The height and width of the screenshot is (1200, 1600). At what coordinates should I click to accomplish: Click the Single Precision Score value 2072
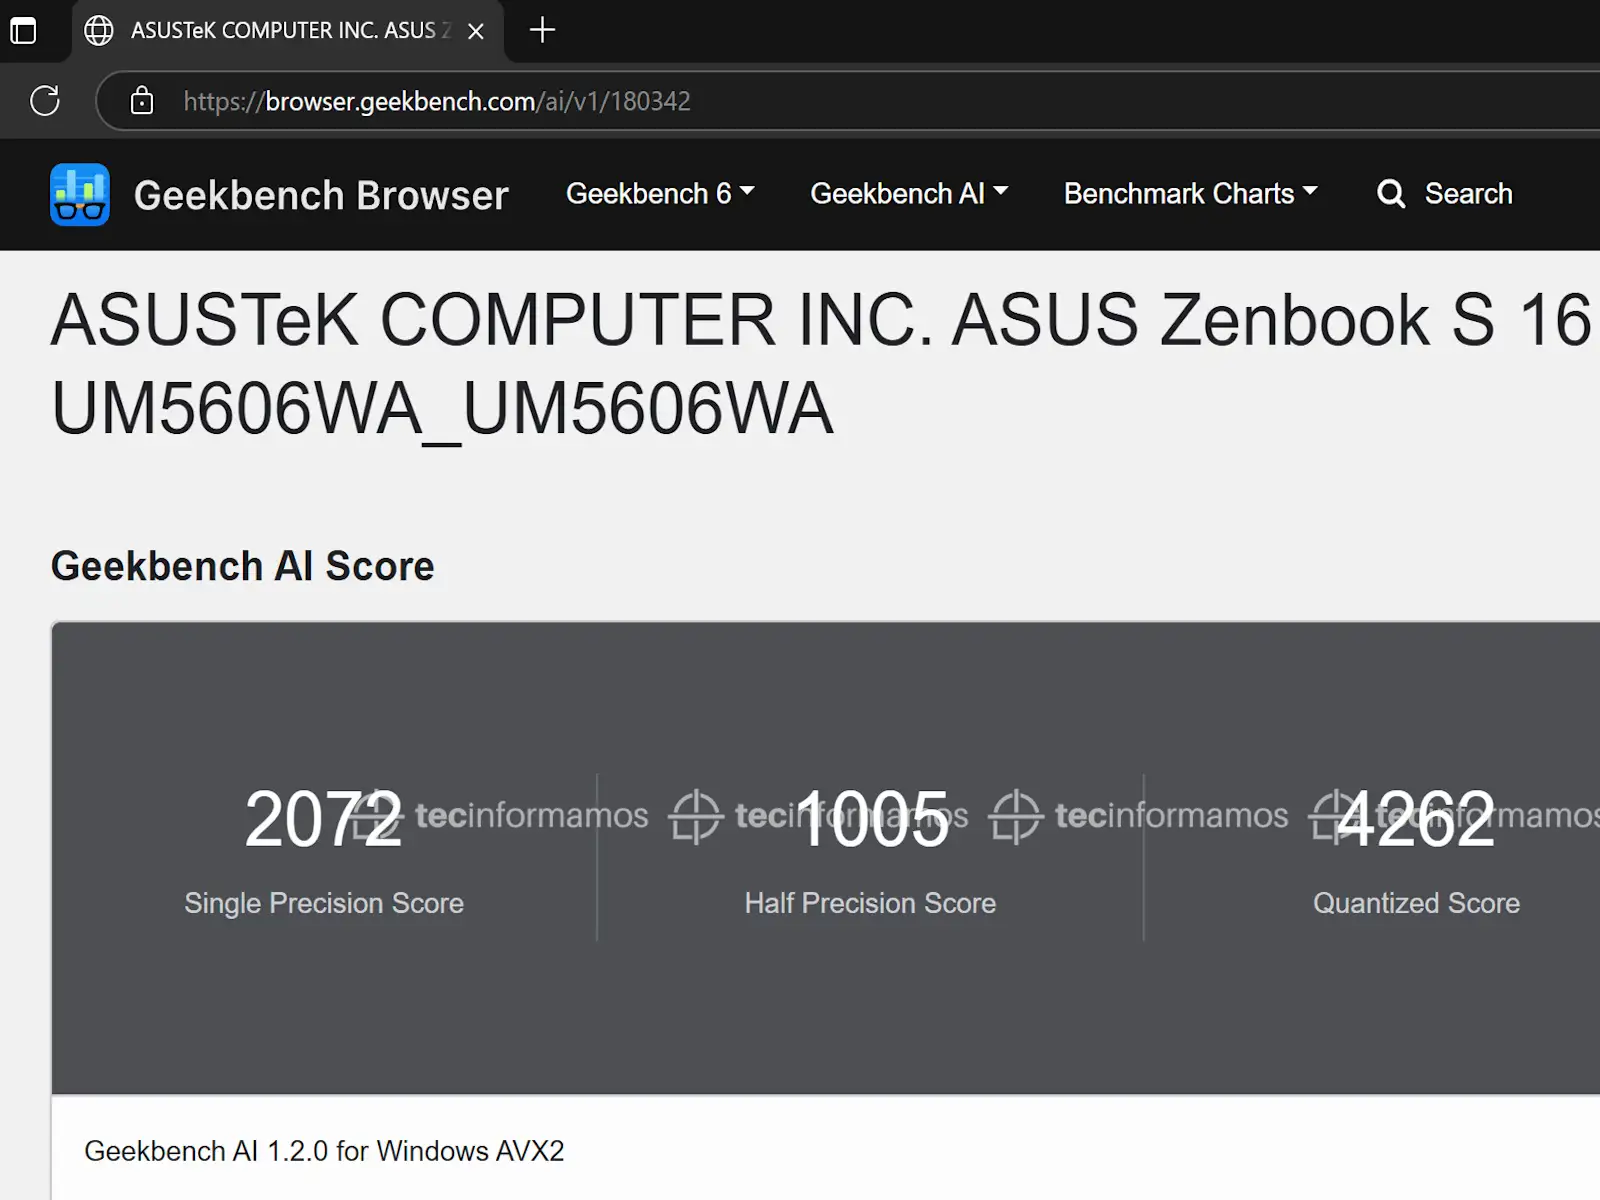323,820
